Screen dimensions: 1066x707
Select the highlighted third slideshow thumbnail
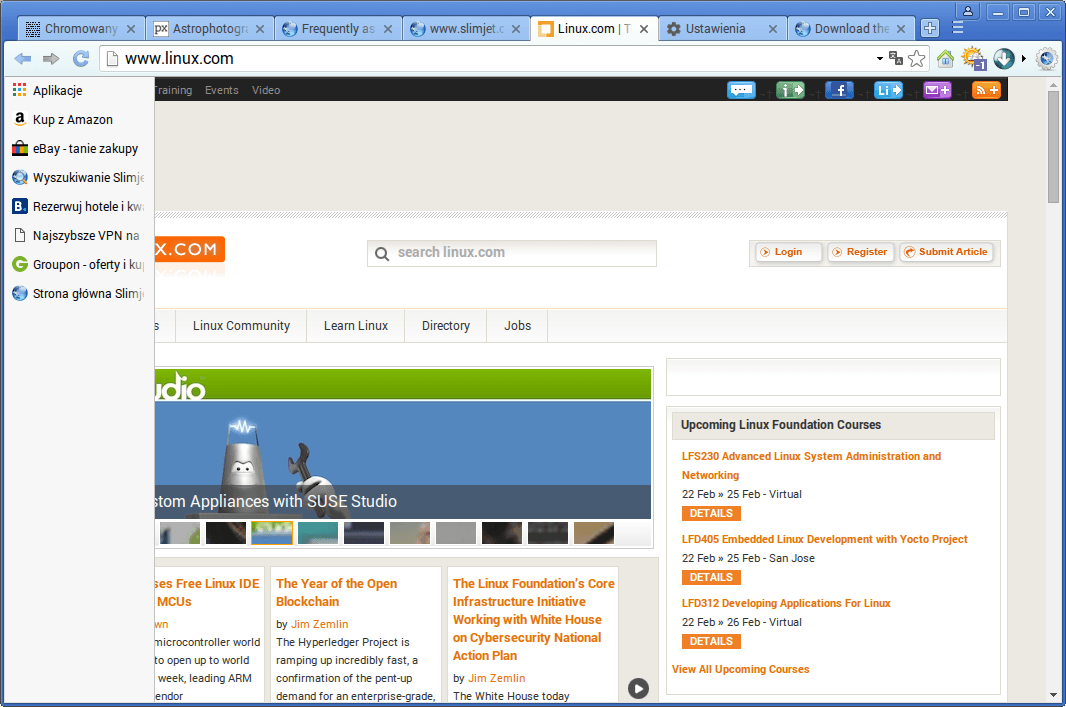(x=272, y=533)
